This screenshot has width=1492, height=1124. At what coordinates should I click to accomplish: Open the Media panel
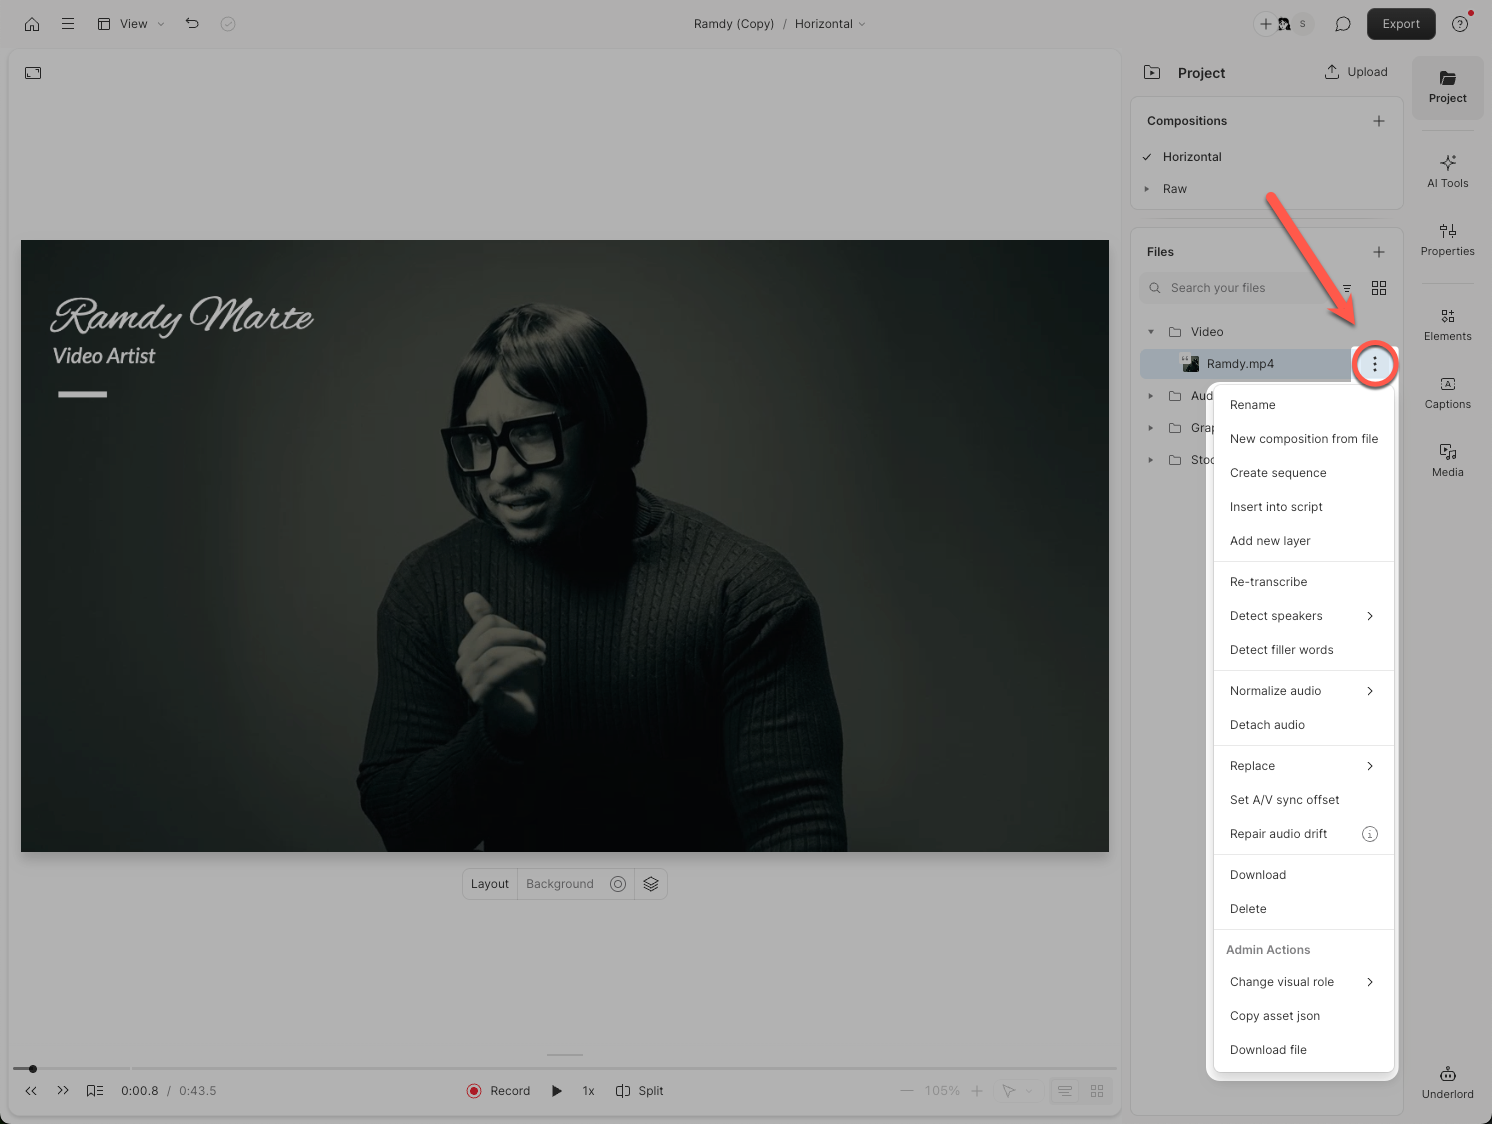click(x=1447, y=459)
